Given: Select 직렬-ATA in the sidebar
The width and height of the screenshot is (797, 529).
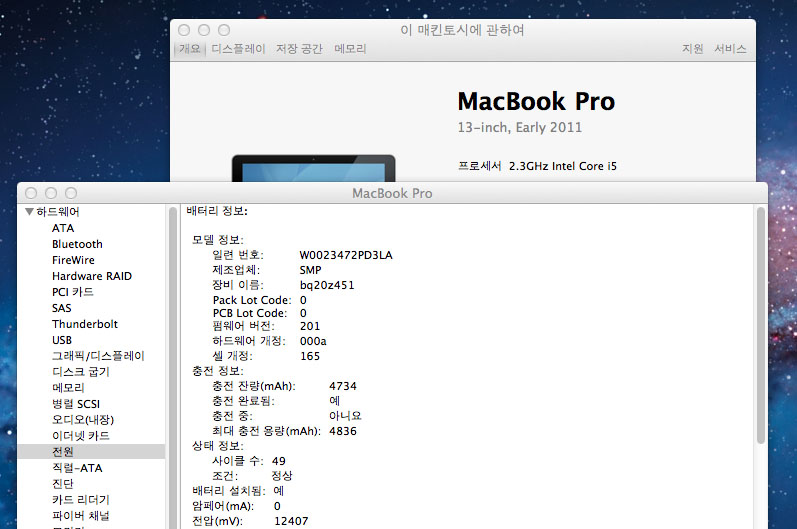Looking at the screenshot, I should pos(77,468).
